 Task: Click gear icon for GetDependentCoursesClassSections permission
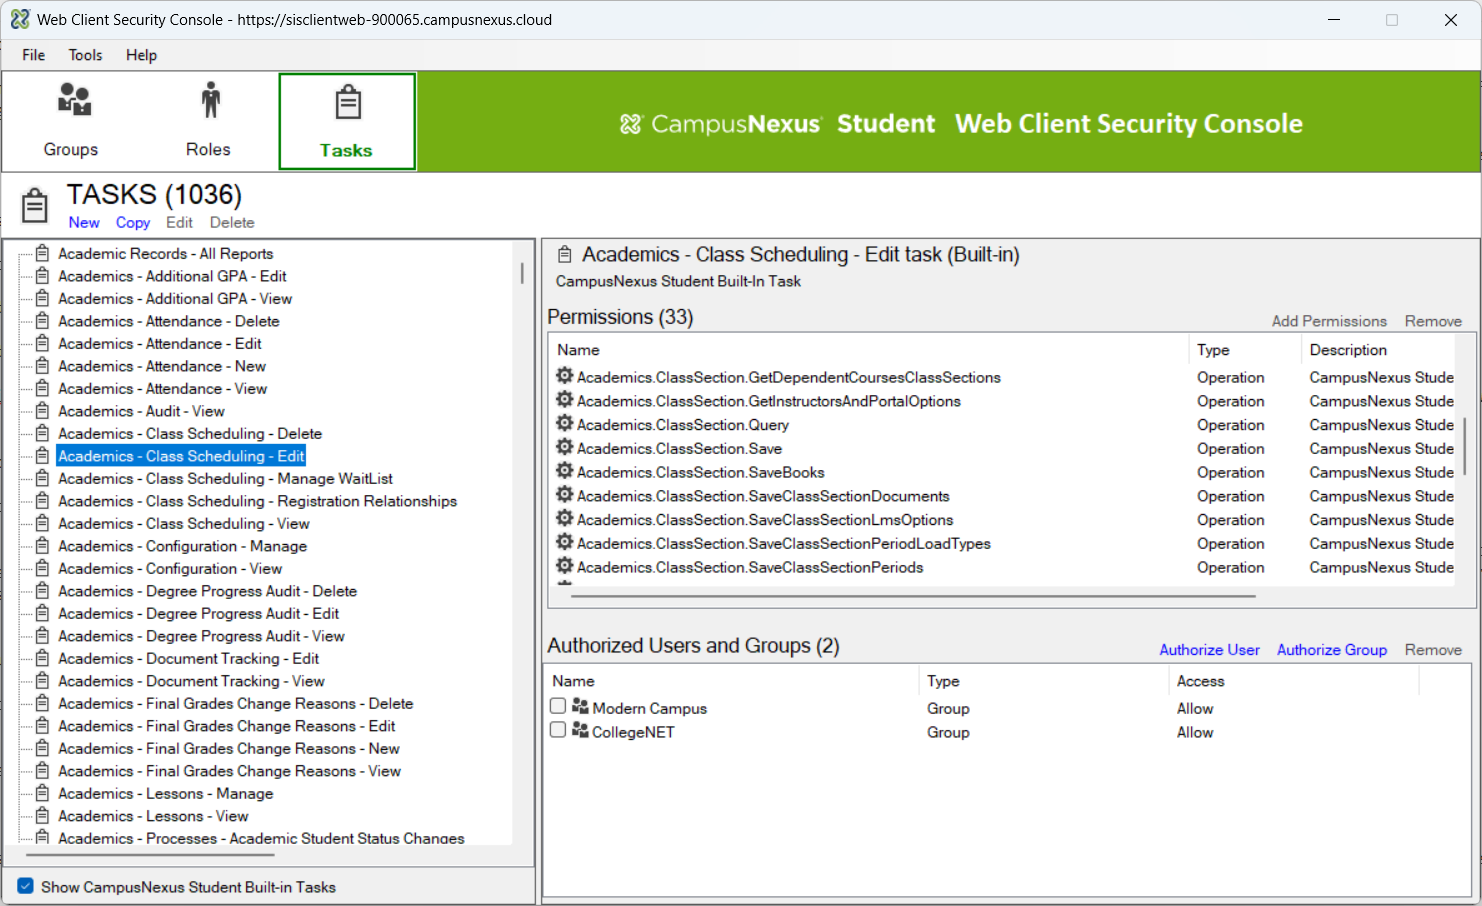[x=565, y=376]
